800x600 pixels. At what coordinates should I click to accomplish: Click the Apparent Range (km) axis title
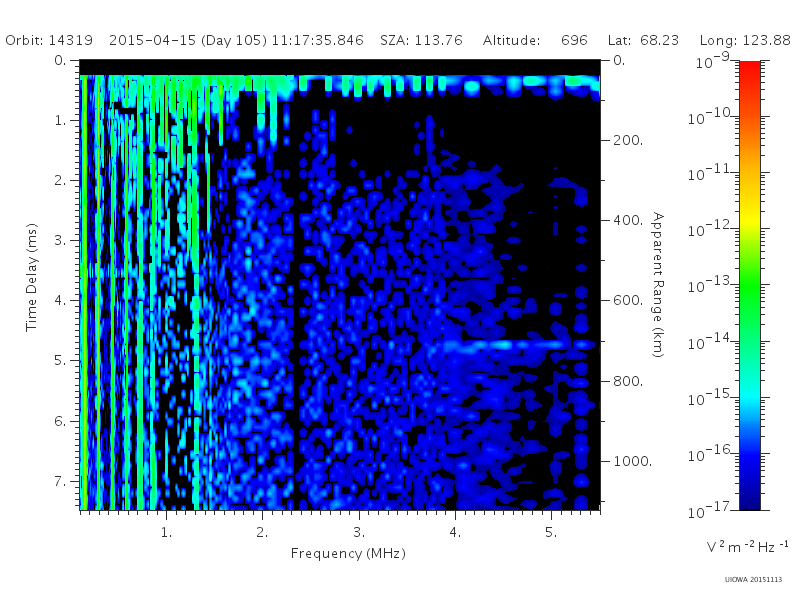(x=658, y=285)
